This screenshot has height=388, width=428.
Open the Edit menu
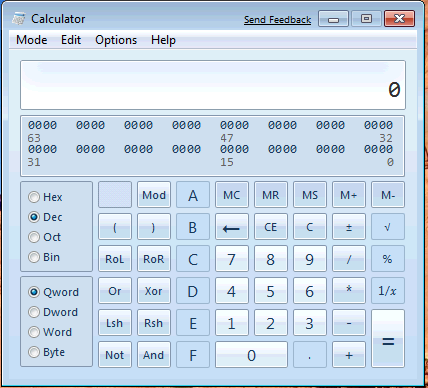[71, 40]
